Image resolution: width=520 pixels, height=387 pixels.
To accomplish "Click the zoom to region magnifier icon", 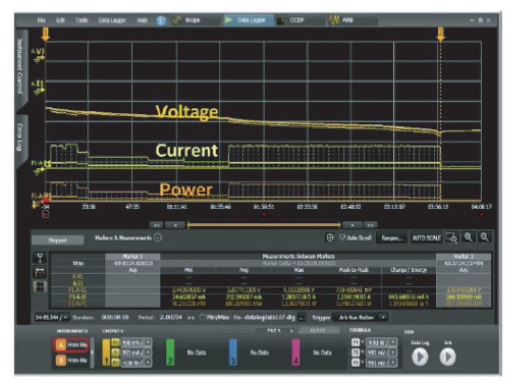I will (452, 238).
